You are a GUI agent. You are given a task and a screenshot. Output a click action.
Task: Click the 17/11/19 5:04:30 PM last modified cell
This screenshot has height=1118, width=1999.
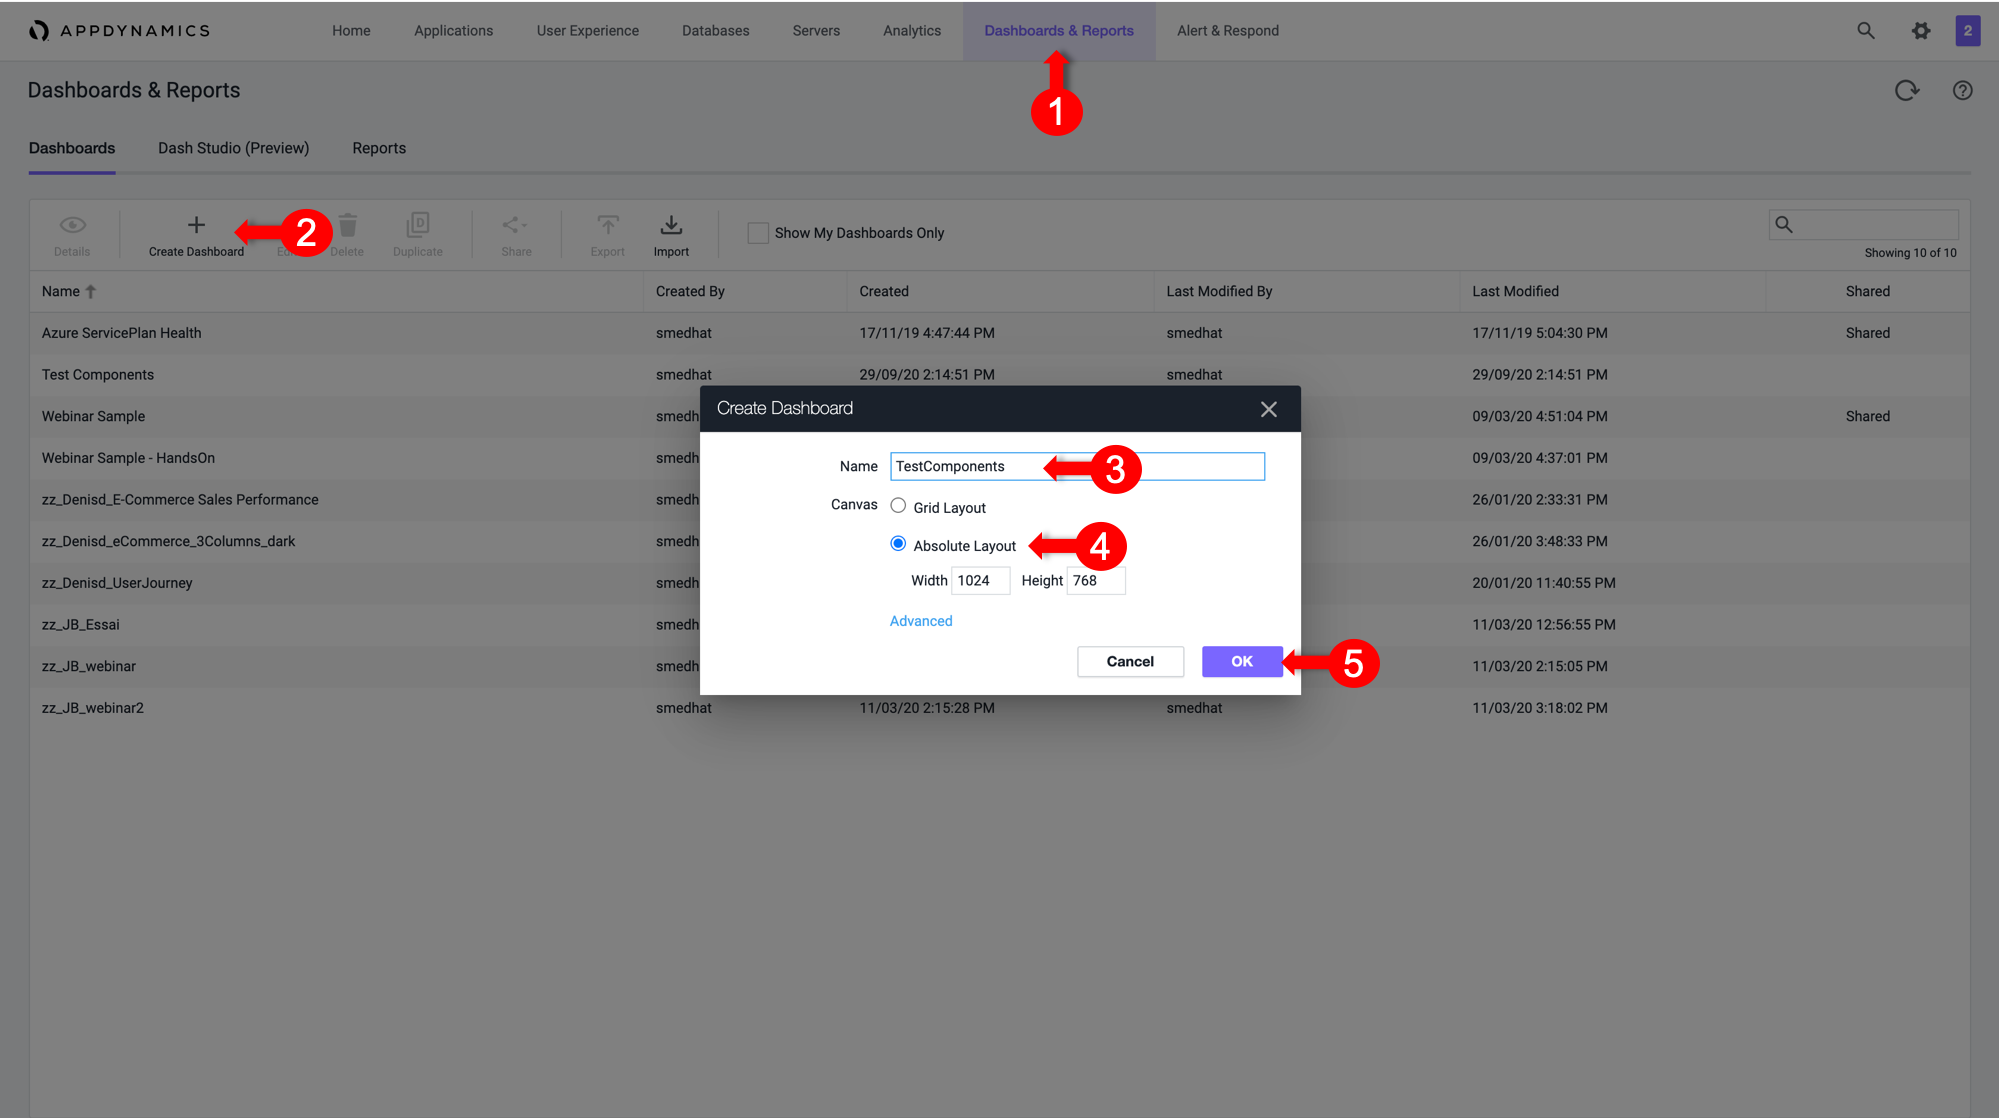1540,333
